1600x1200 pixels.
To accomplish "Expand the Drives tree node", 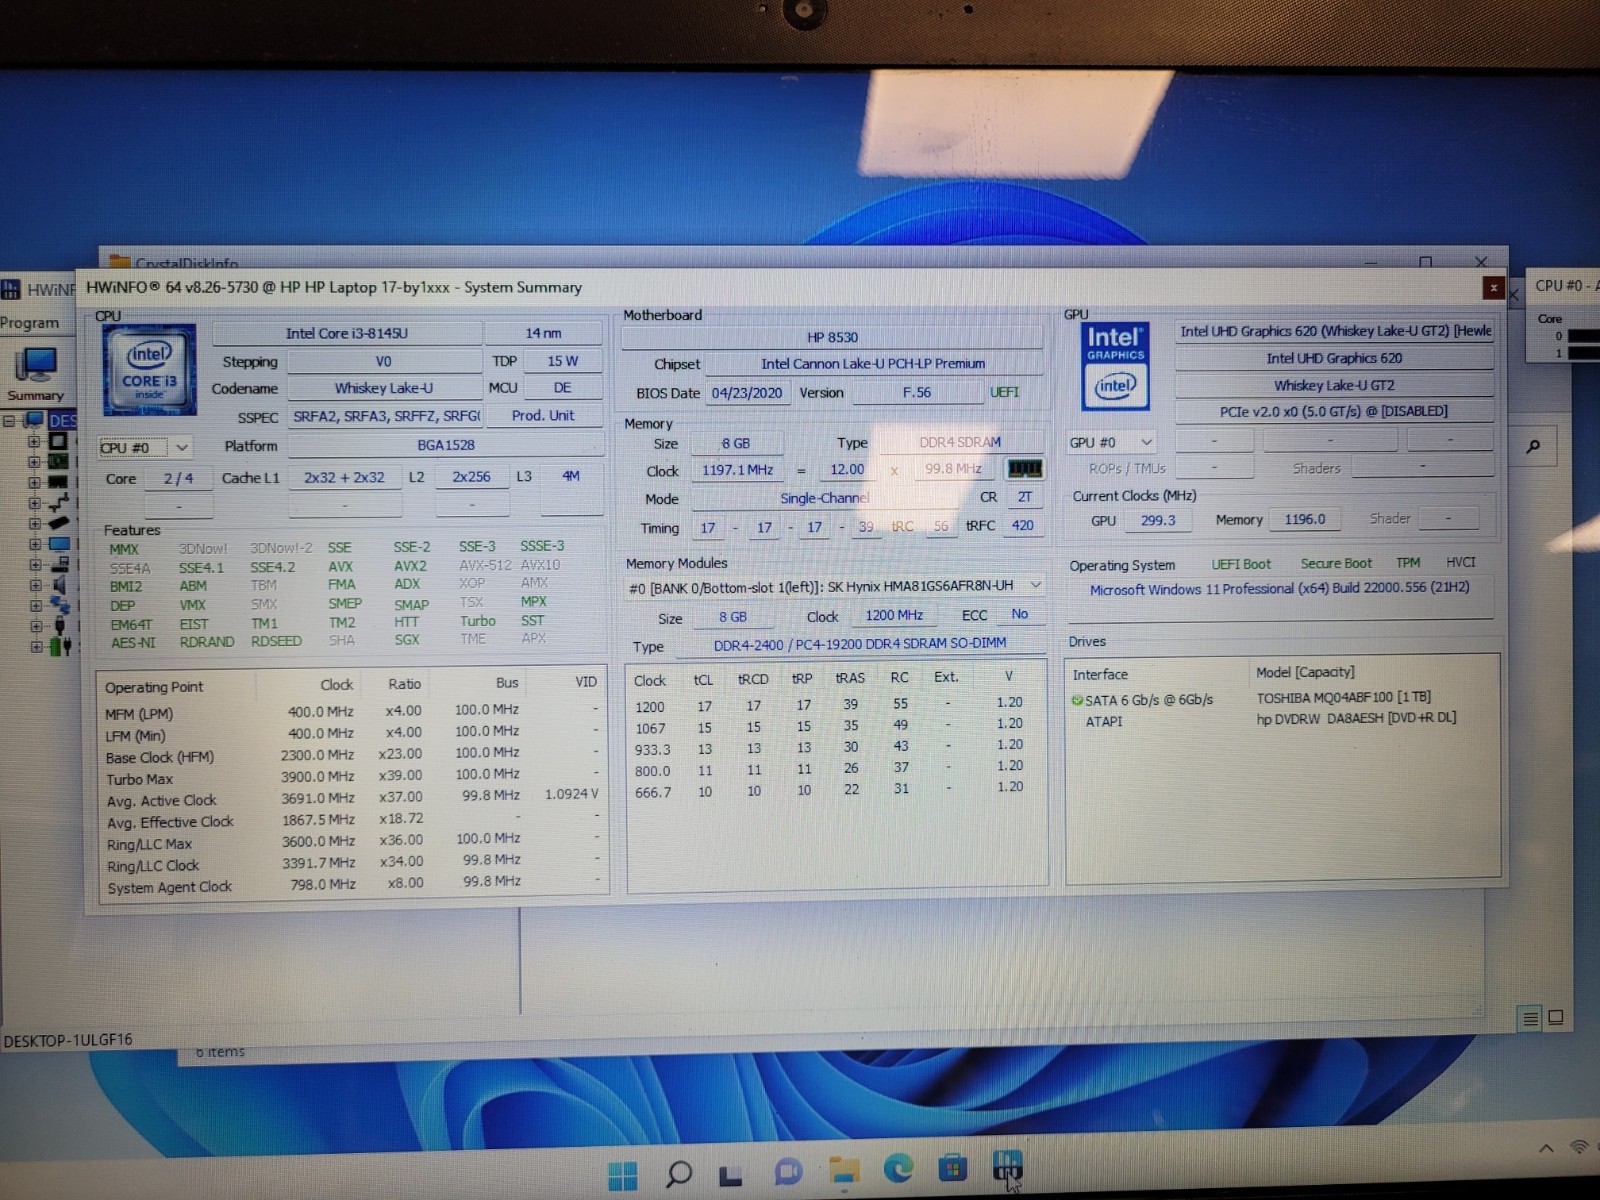I will [x=34, y=565].
